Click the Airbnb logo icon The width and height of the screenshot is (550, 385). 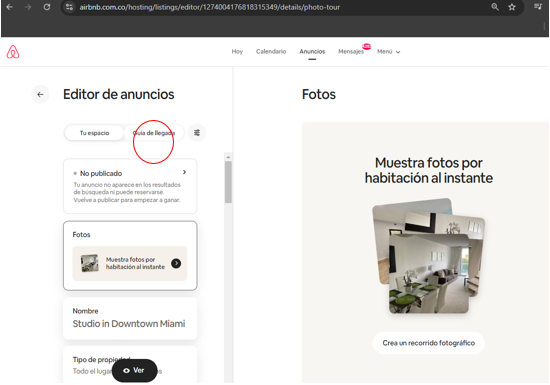[x=13, y=52]
